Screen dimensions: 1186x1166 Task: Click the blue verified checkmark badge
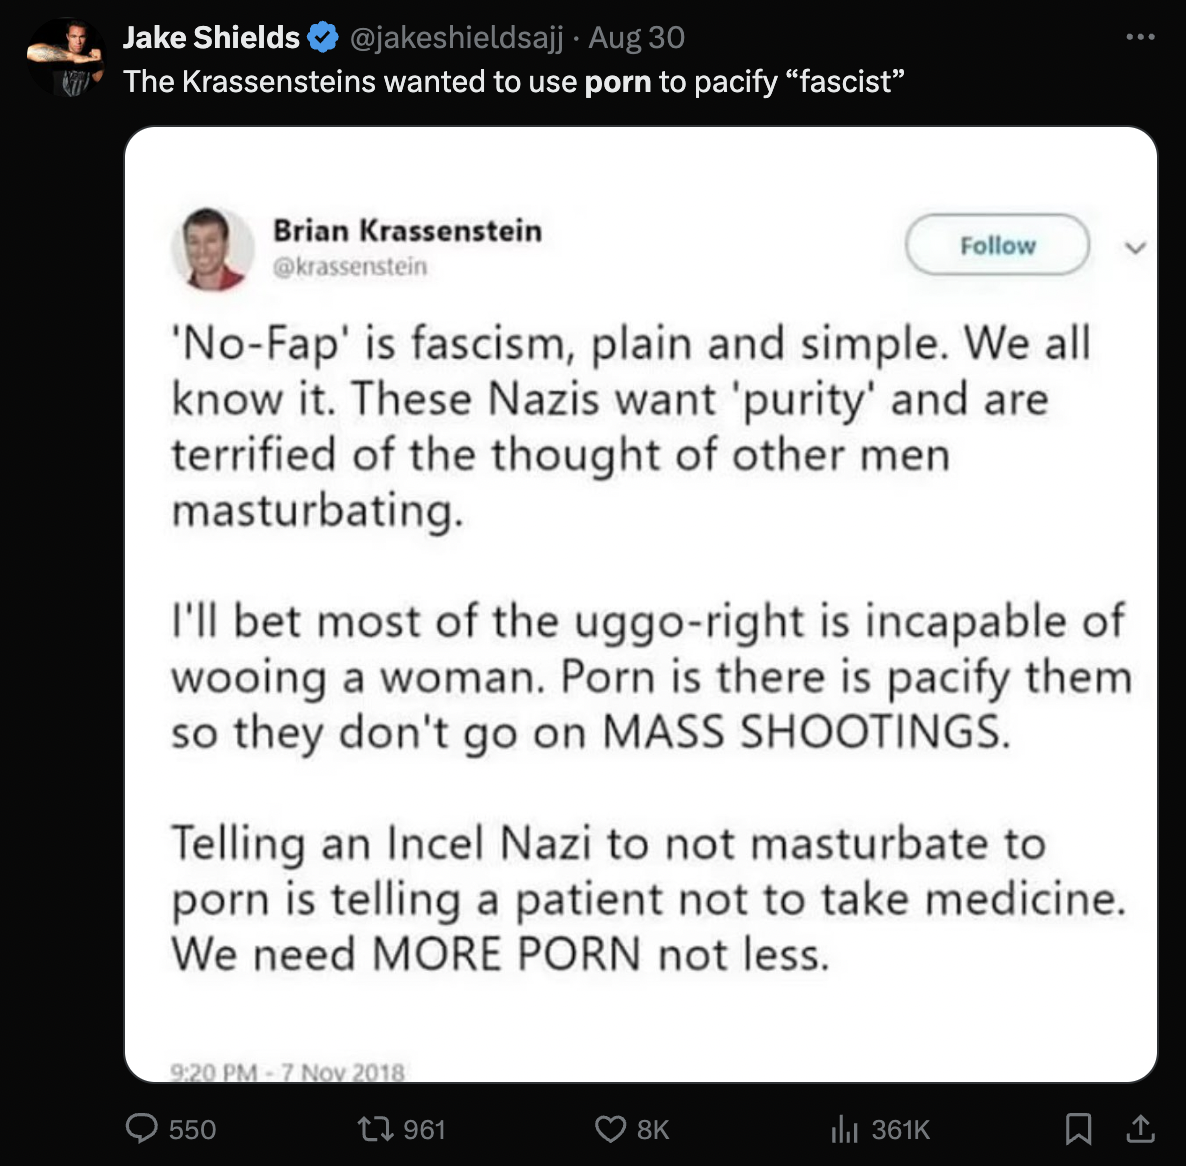pyautogui.click(x=322, y=38)
